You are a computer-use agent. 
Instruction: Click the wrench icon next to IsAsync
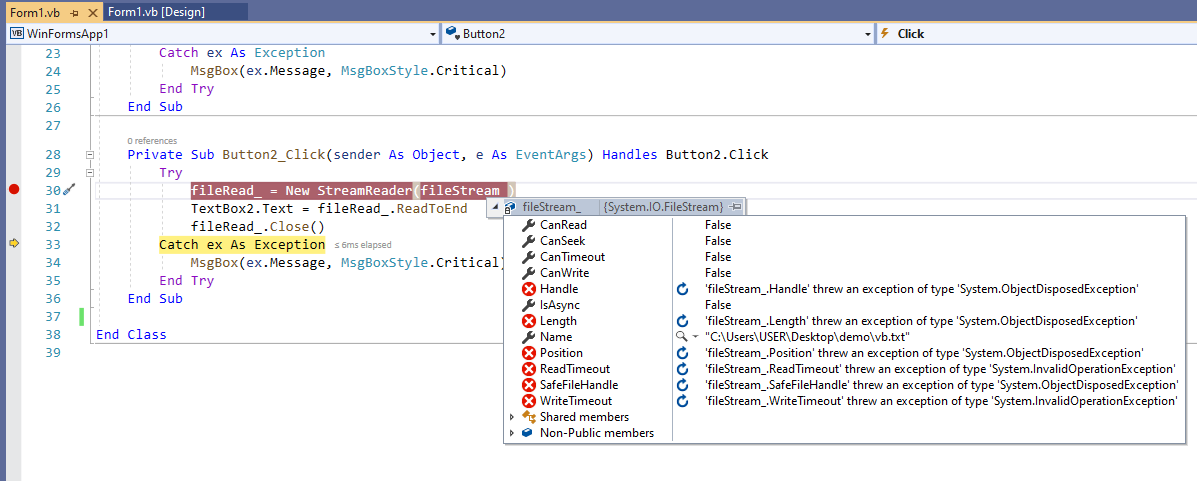tap(528, 305)
